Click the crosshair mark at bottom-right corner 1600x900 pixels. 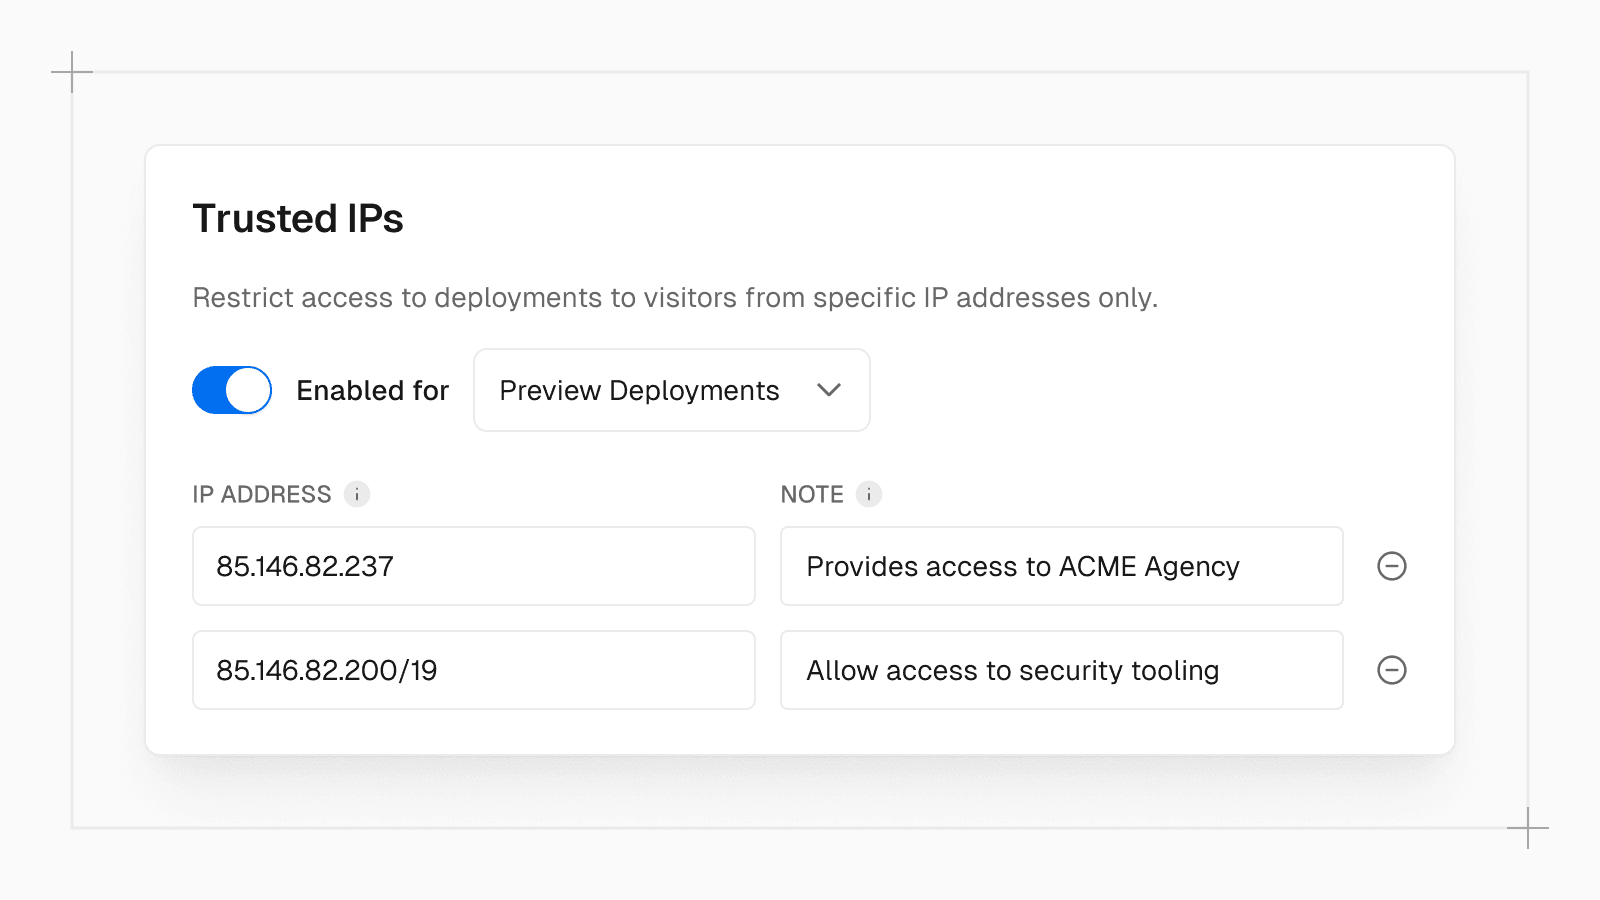1528,828
